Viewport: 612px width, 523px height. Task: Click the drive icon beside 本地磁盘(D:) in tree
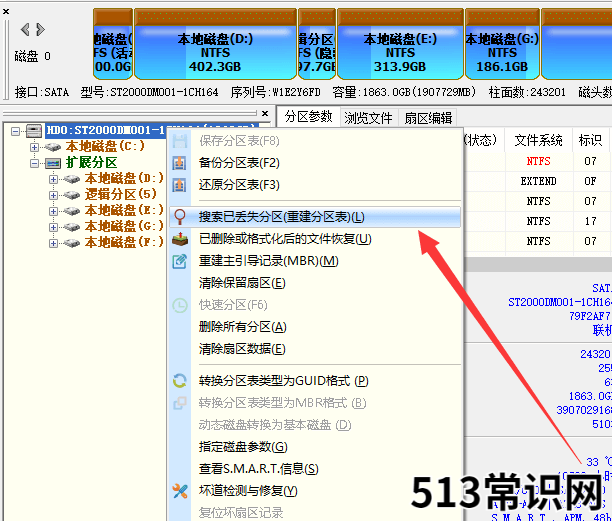[x=72, y=179]
